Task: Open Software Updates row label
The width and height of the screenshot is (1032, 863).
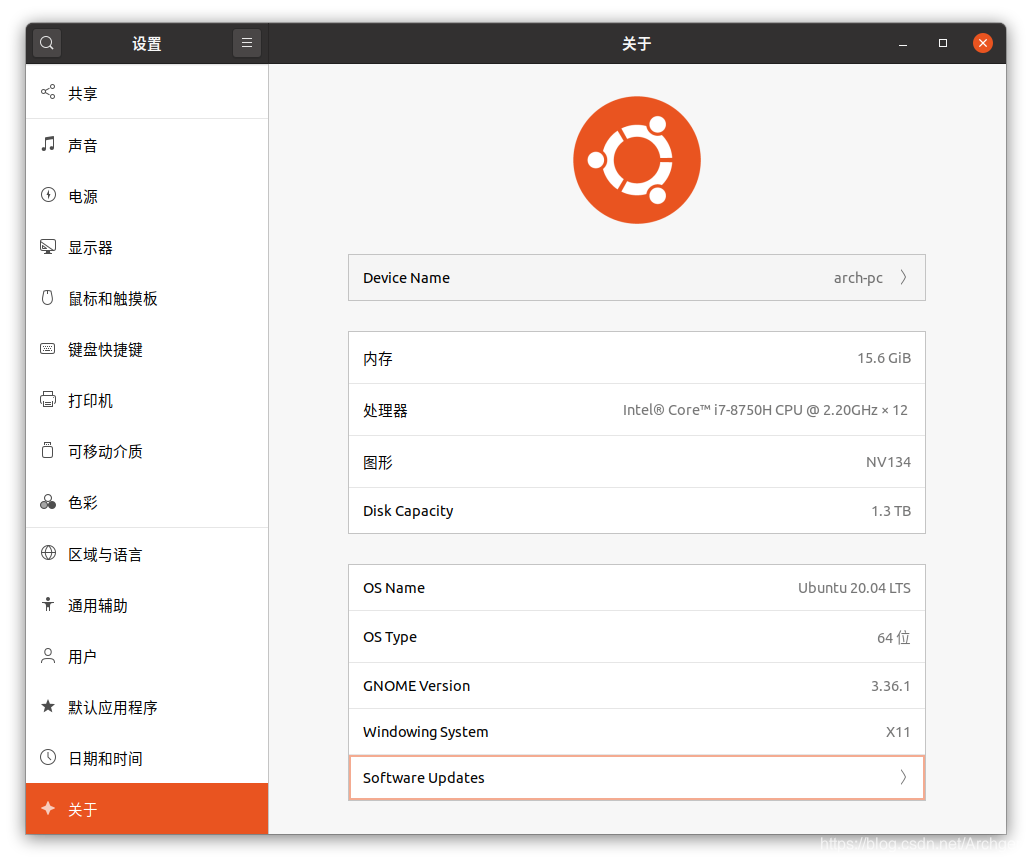Action: 423,777
